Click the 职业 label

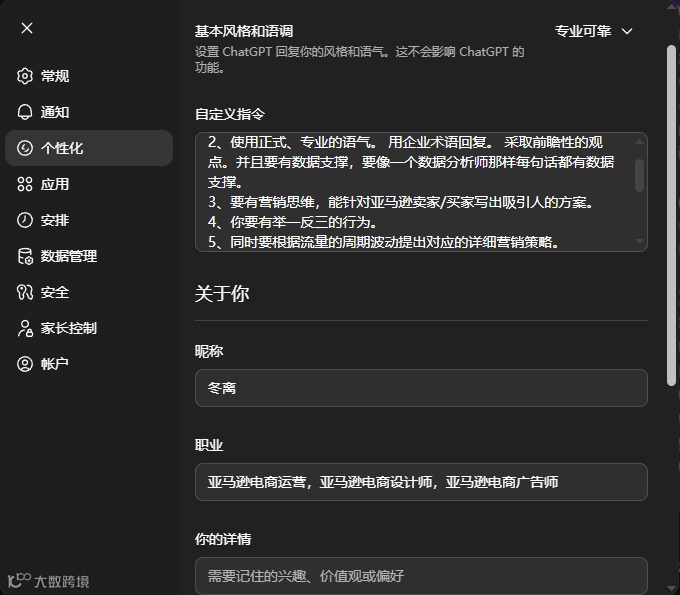(209, 445)
